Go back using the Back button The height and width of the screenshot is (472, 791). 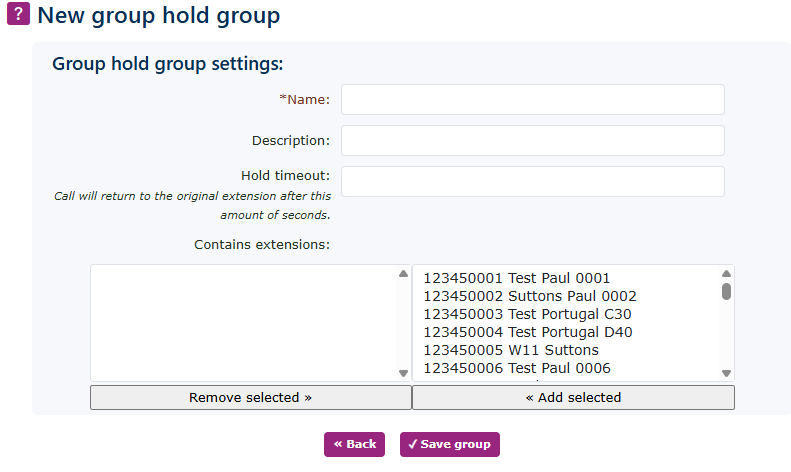tap(354, 444)
